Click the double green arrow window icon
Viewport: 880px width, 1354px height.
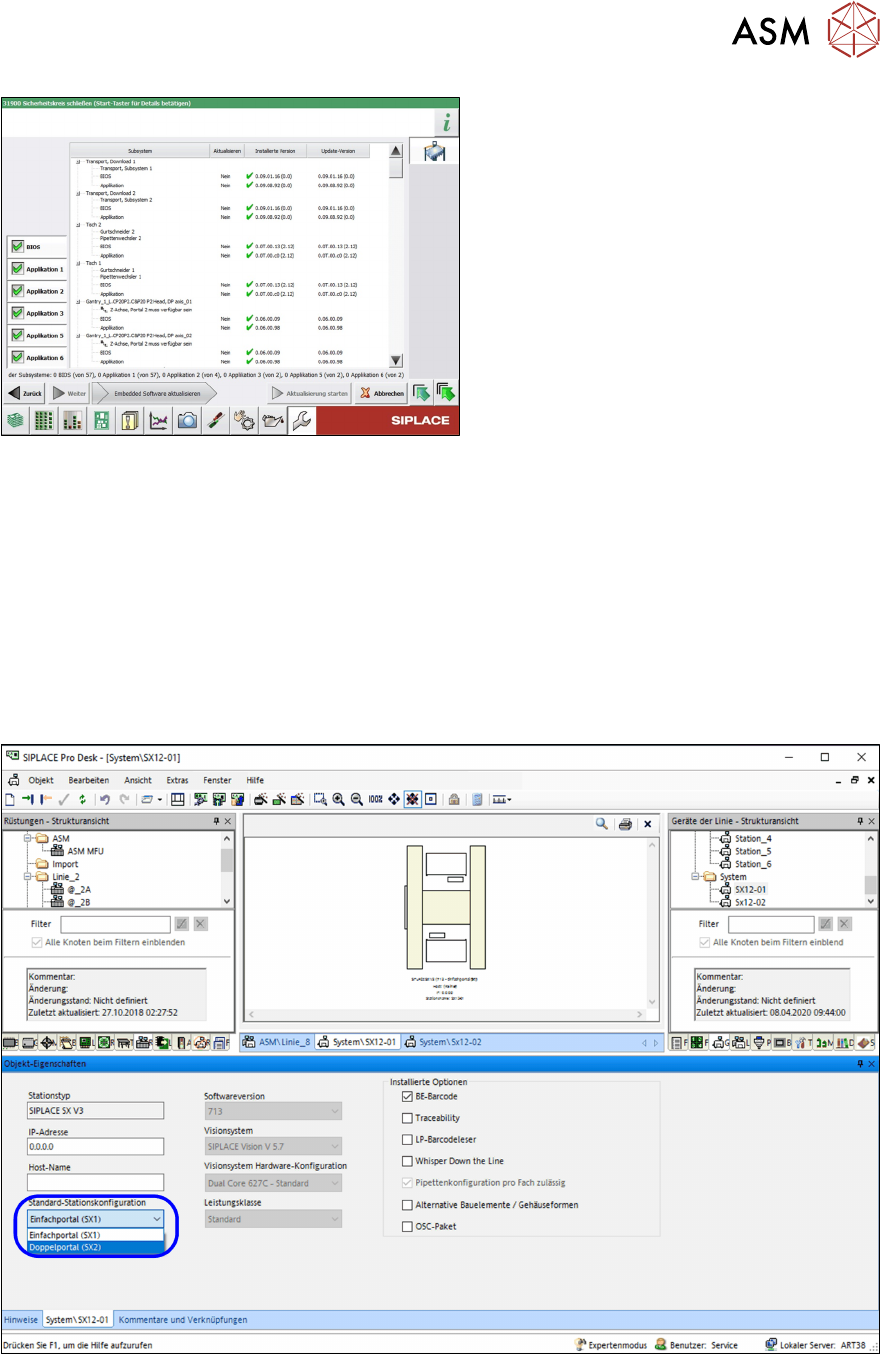click(x=446, y=393)
